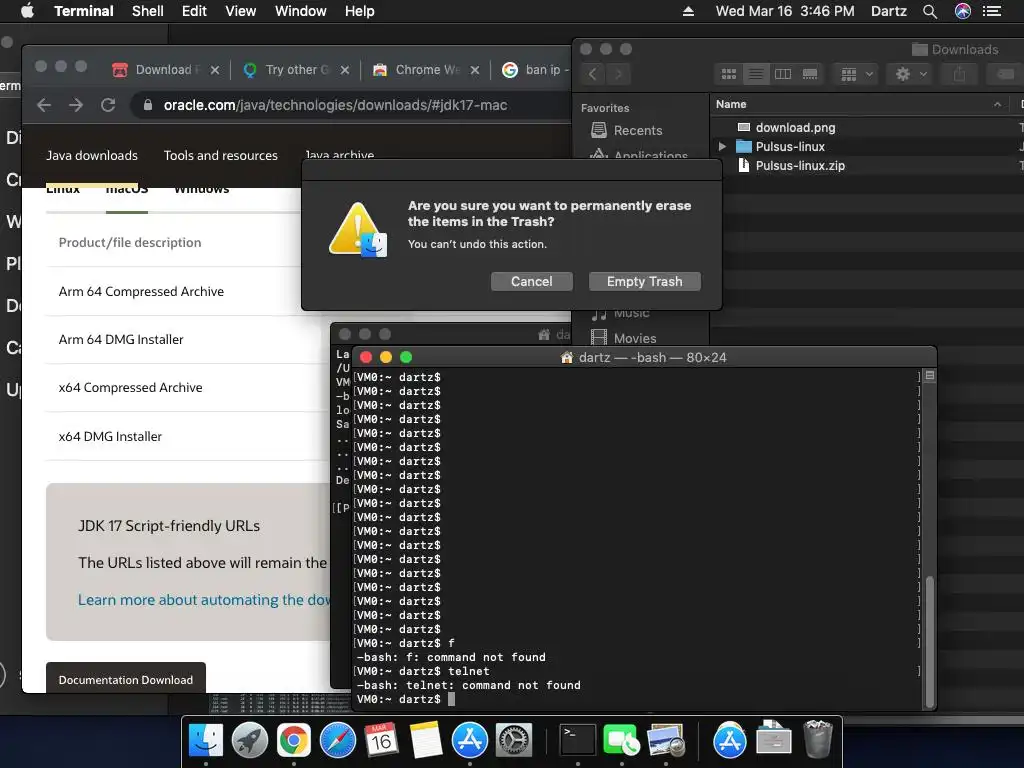
Task: Open Launchpad rocket icon in Dock
Action: coord(249,741)
